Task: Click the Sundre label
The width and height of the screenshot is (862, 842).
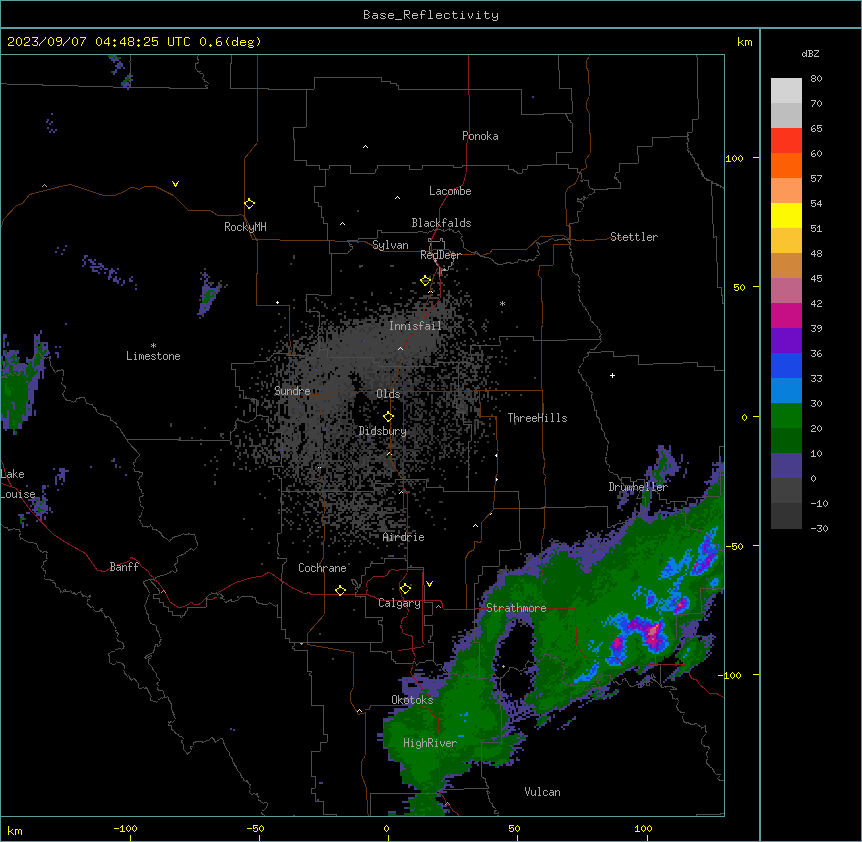Action: (292, 391)
